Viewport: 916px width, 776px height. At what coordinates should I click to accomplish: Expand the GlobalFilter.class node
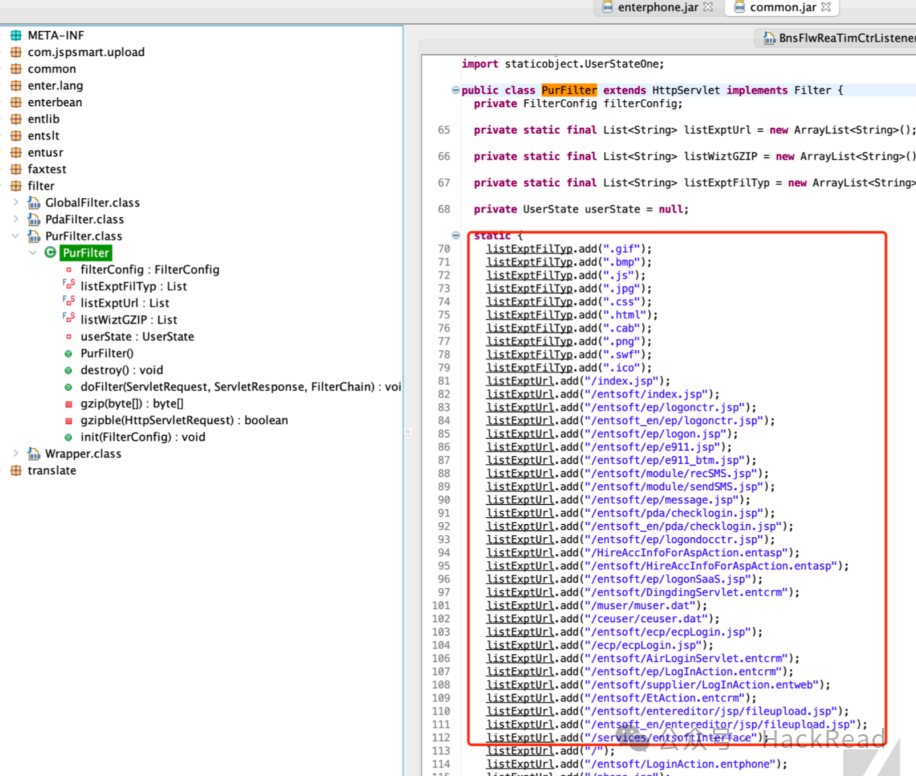[x=16, y=203]
